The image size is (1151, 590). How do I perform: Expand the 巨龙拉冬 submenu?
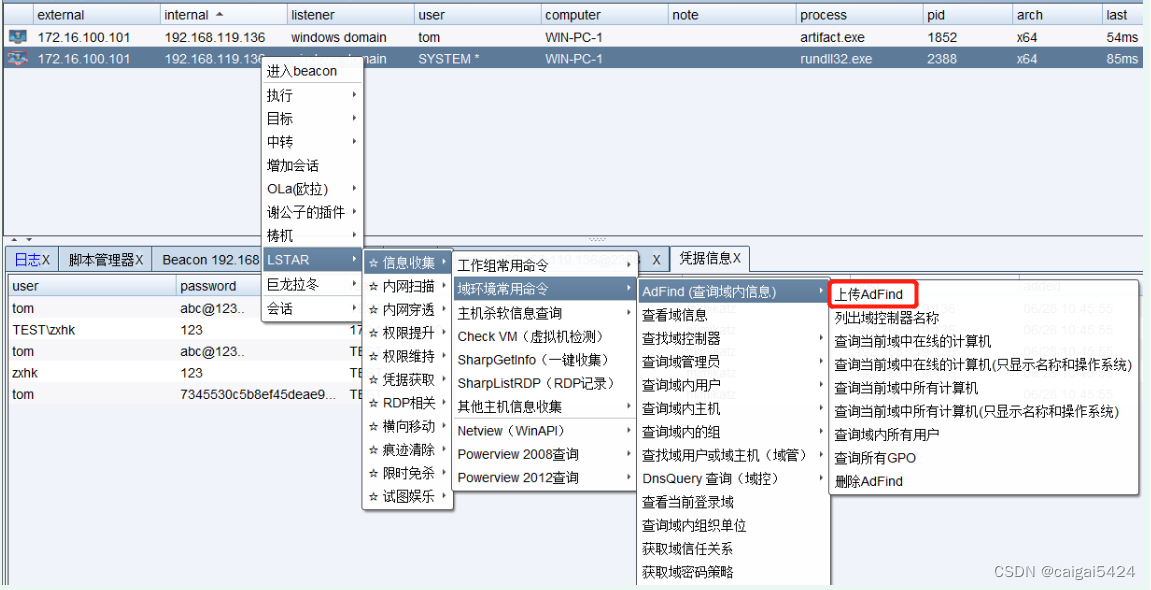click(312, 285)
